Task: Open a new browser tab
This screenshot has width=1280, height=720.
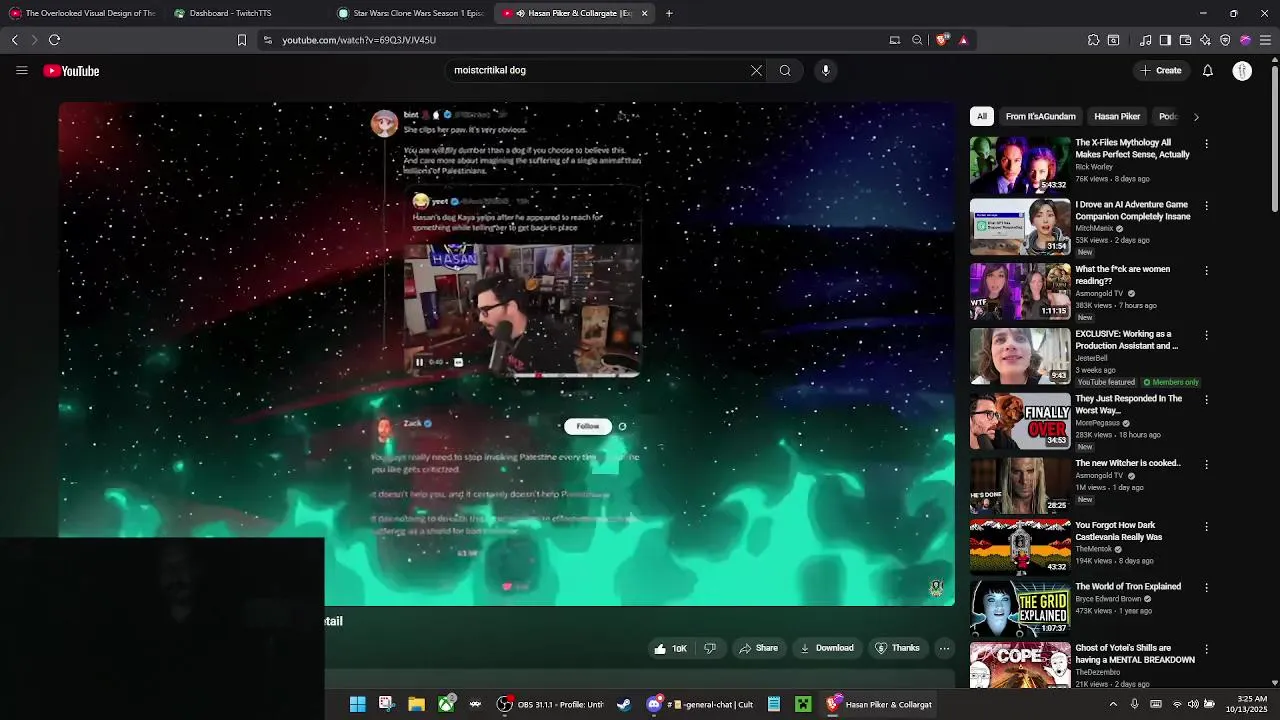Action: (669, 13)
